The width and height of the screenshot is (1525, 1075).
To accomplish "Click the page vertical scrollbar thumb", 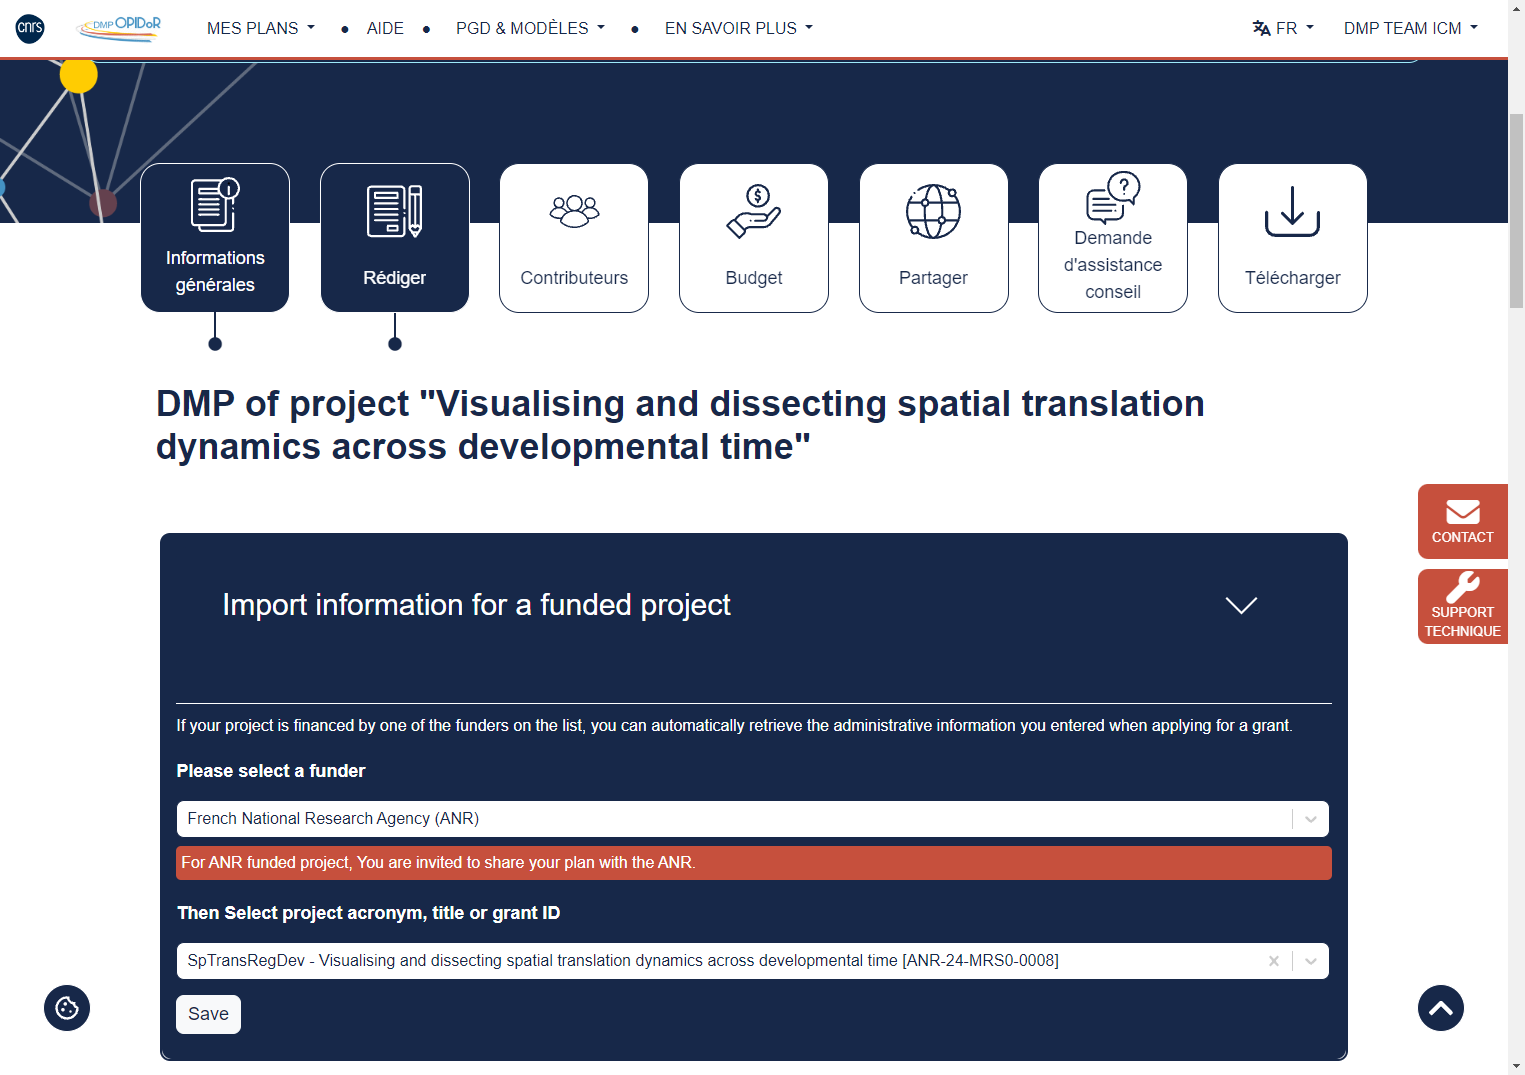I will [x=1516, y=210].
